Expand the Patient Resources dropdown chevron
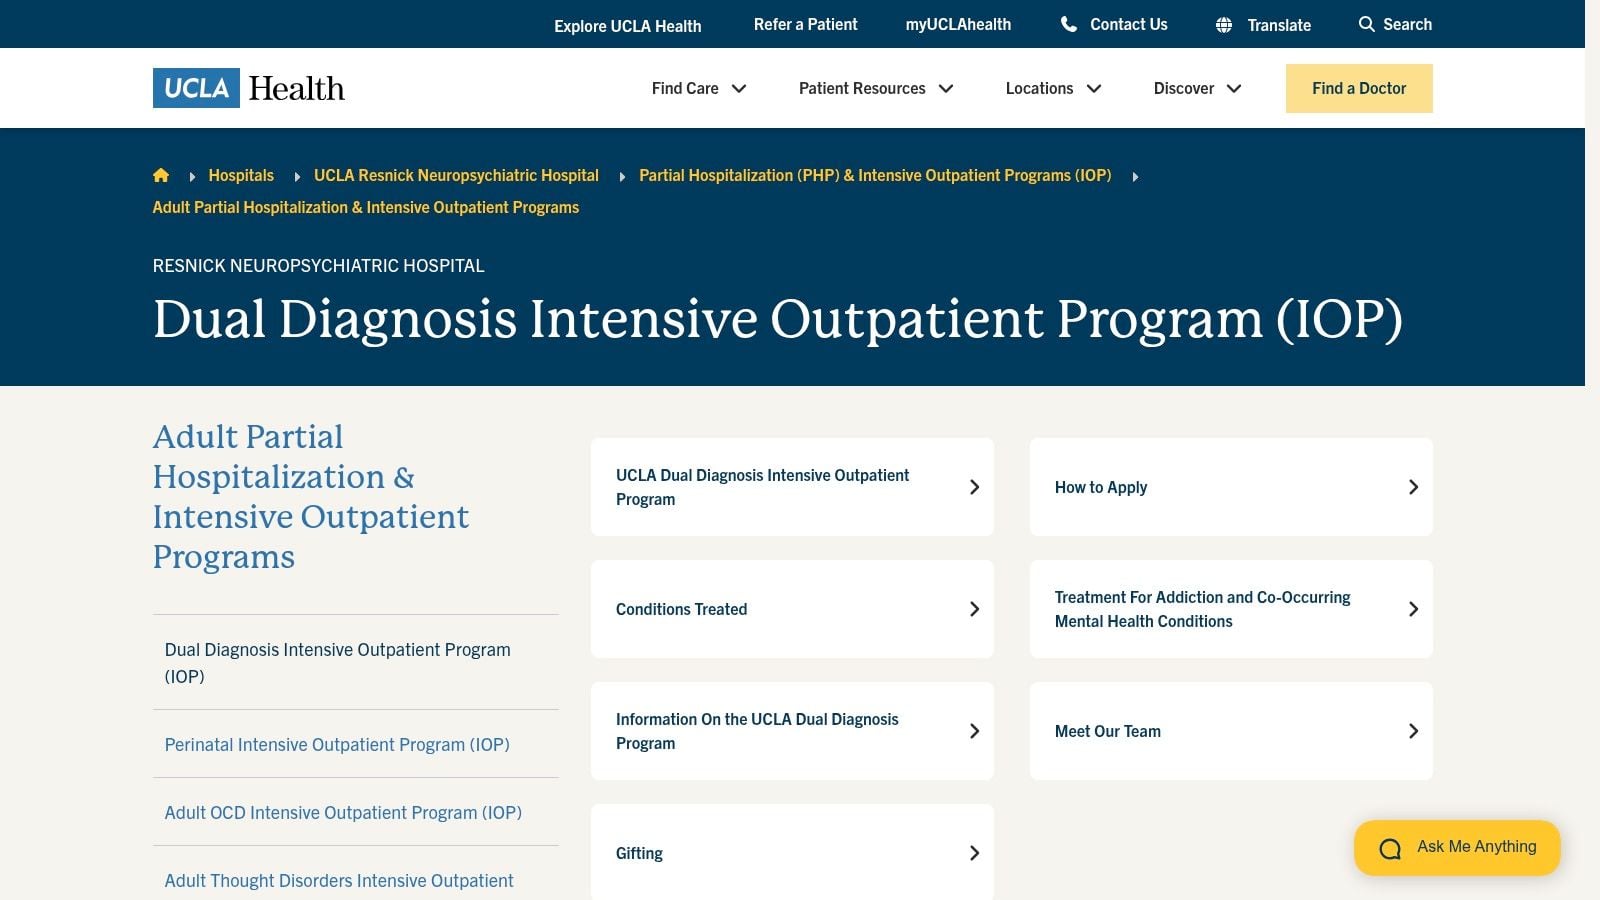1600x900 pixels. point(946,88)
